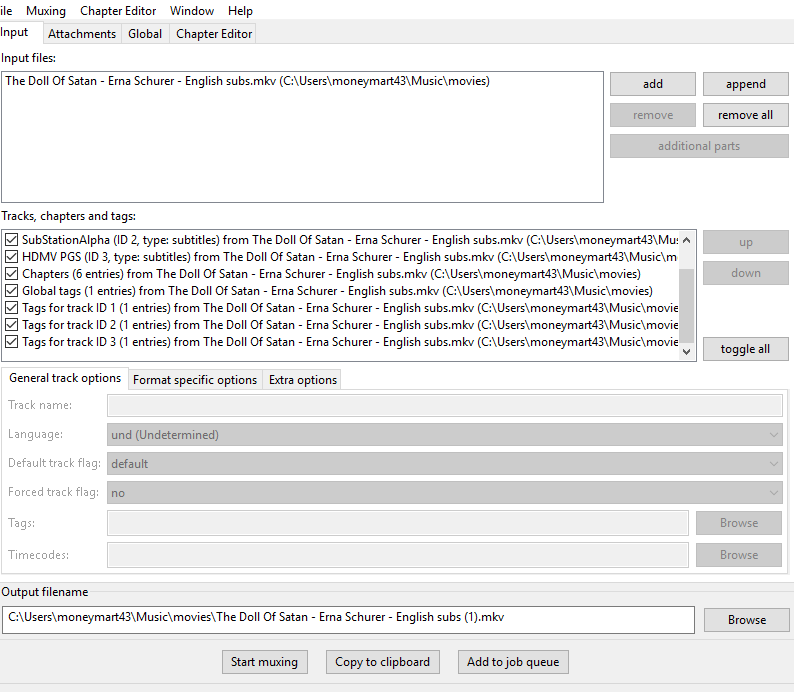The image size is (794, 692).
Task: Click the Tags path input field
Action: [398, 523]
